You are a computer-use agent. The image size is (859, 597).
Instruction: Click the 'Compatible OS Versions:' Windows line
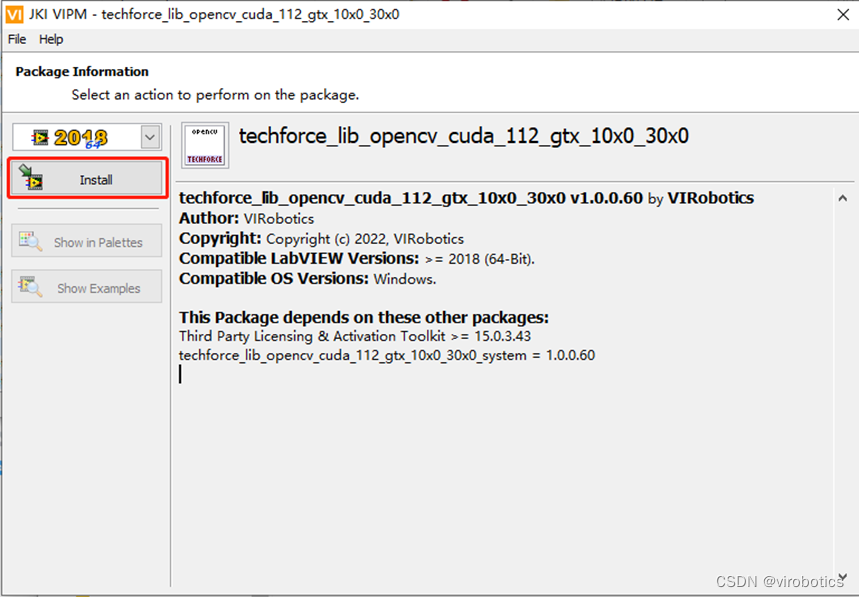point(307,279)
